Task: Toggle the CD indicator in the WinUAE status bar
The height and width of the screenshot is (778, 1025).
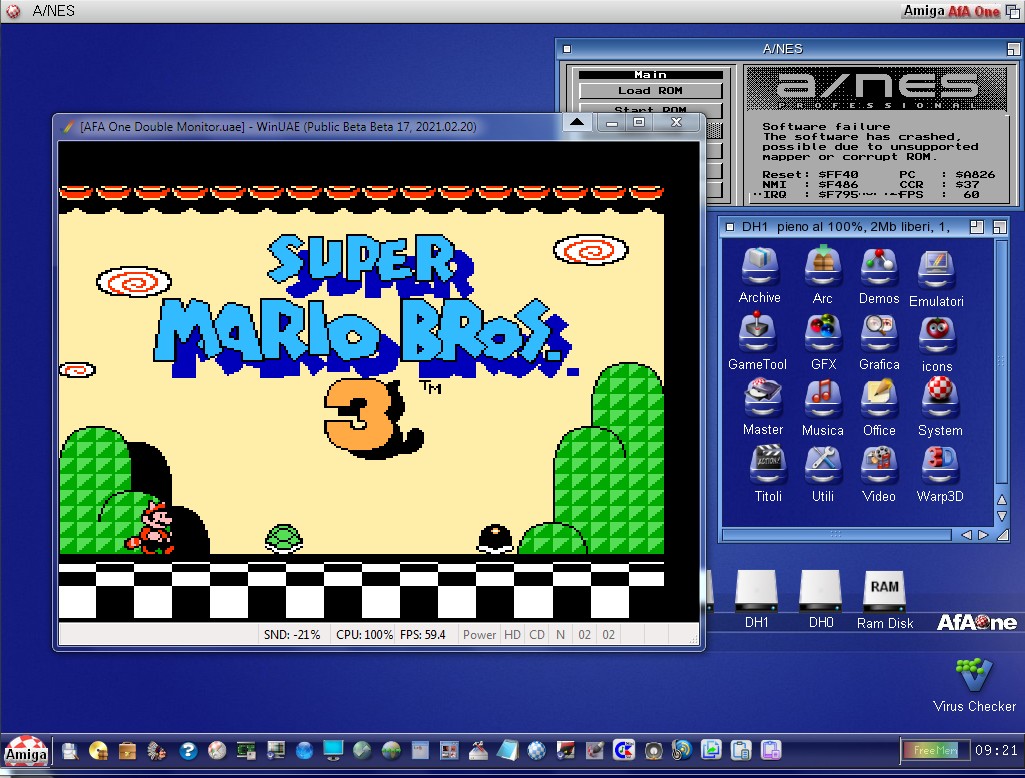Action: 537,635
